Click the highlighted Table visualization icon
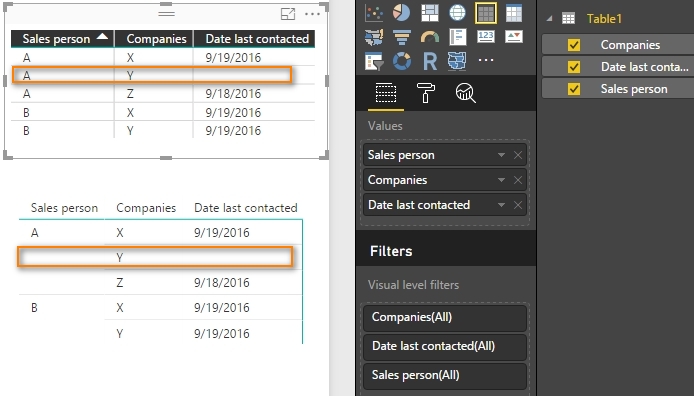 (486, 13)
